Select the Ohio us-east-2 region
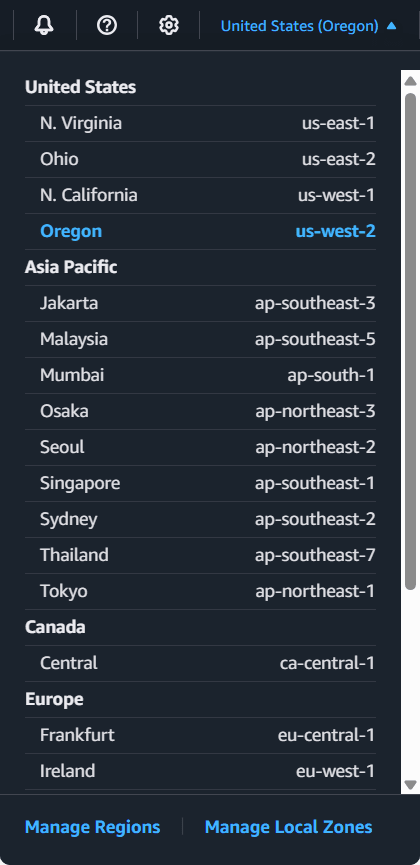Image resolution: width=420 pixels, height=865 pixels. tap(200, 159)
